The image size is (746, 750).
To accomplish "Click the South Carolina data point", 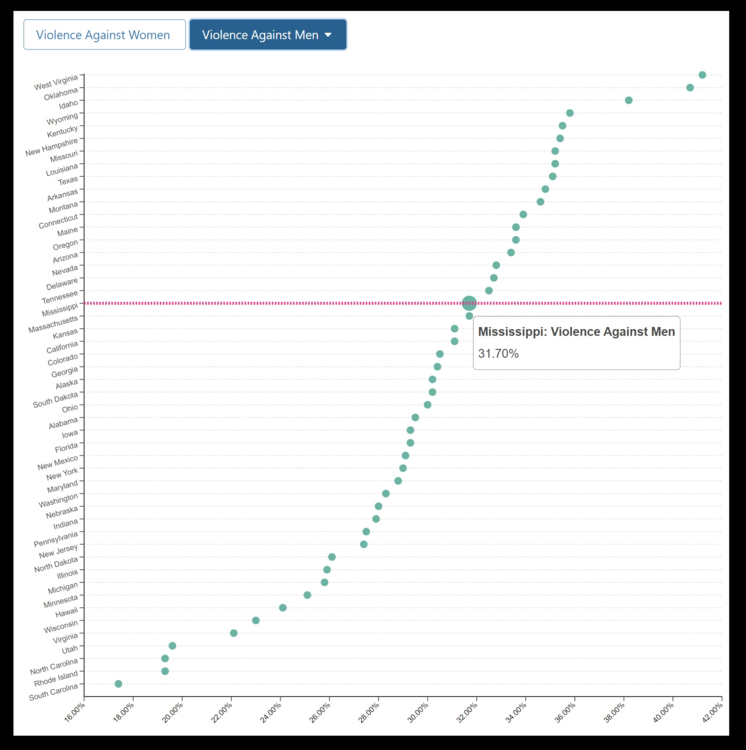I will [118, 684].
